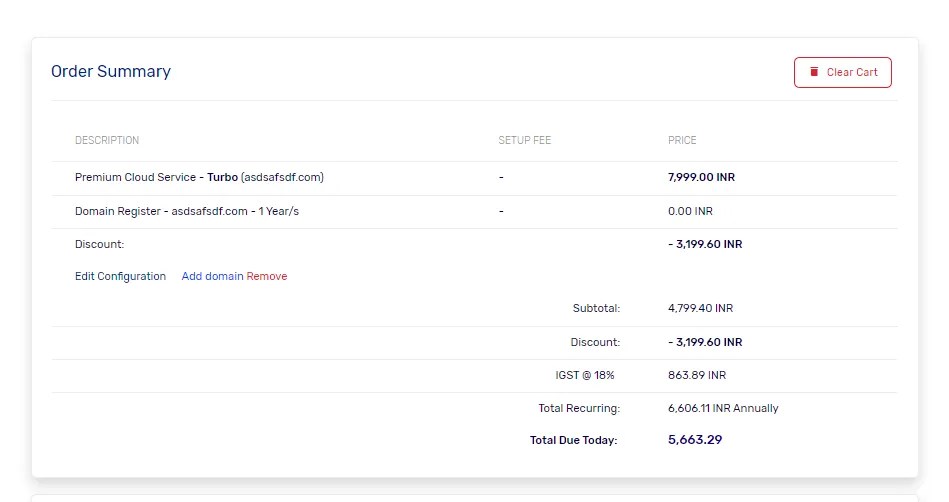Image resolution: width=949 pixels, height=502 pixels.
Task: Select the Premium Cloud Service - Turbo row text
Action: pyautogui.click(x=199, y=177)
